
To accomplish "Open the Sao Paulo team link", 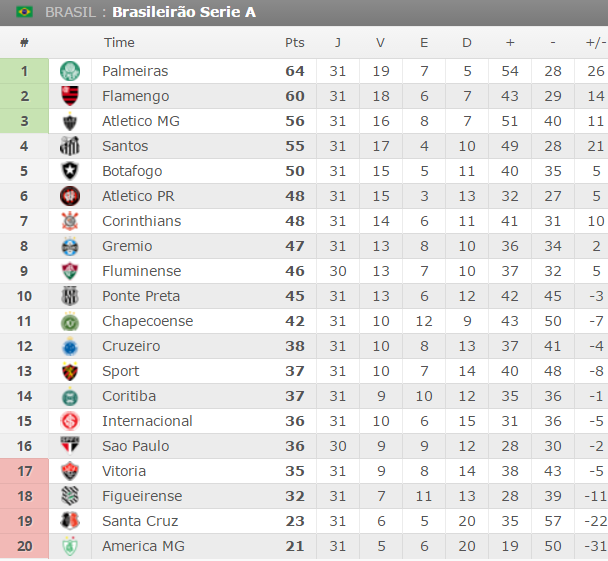I will (x=136, y=446).
